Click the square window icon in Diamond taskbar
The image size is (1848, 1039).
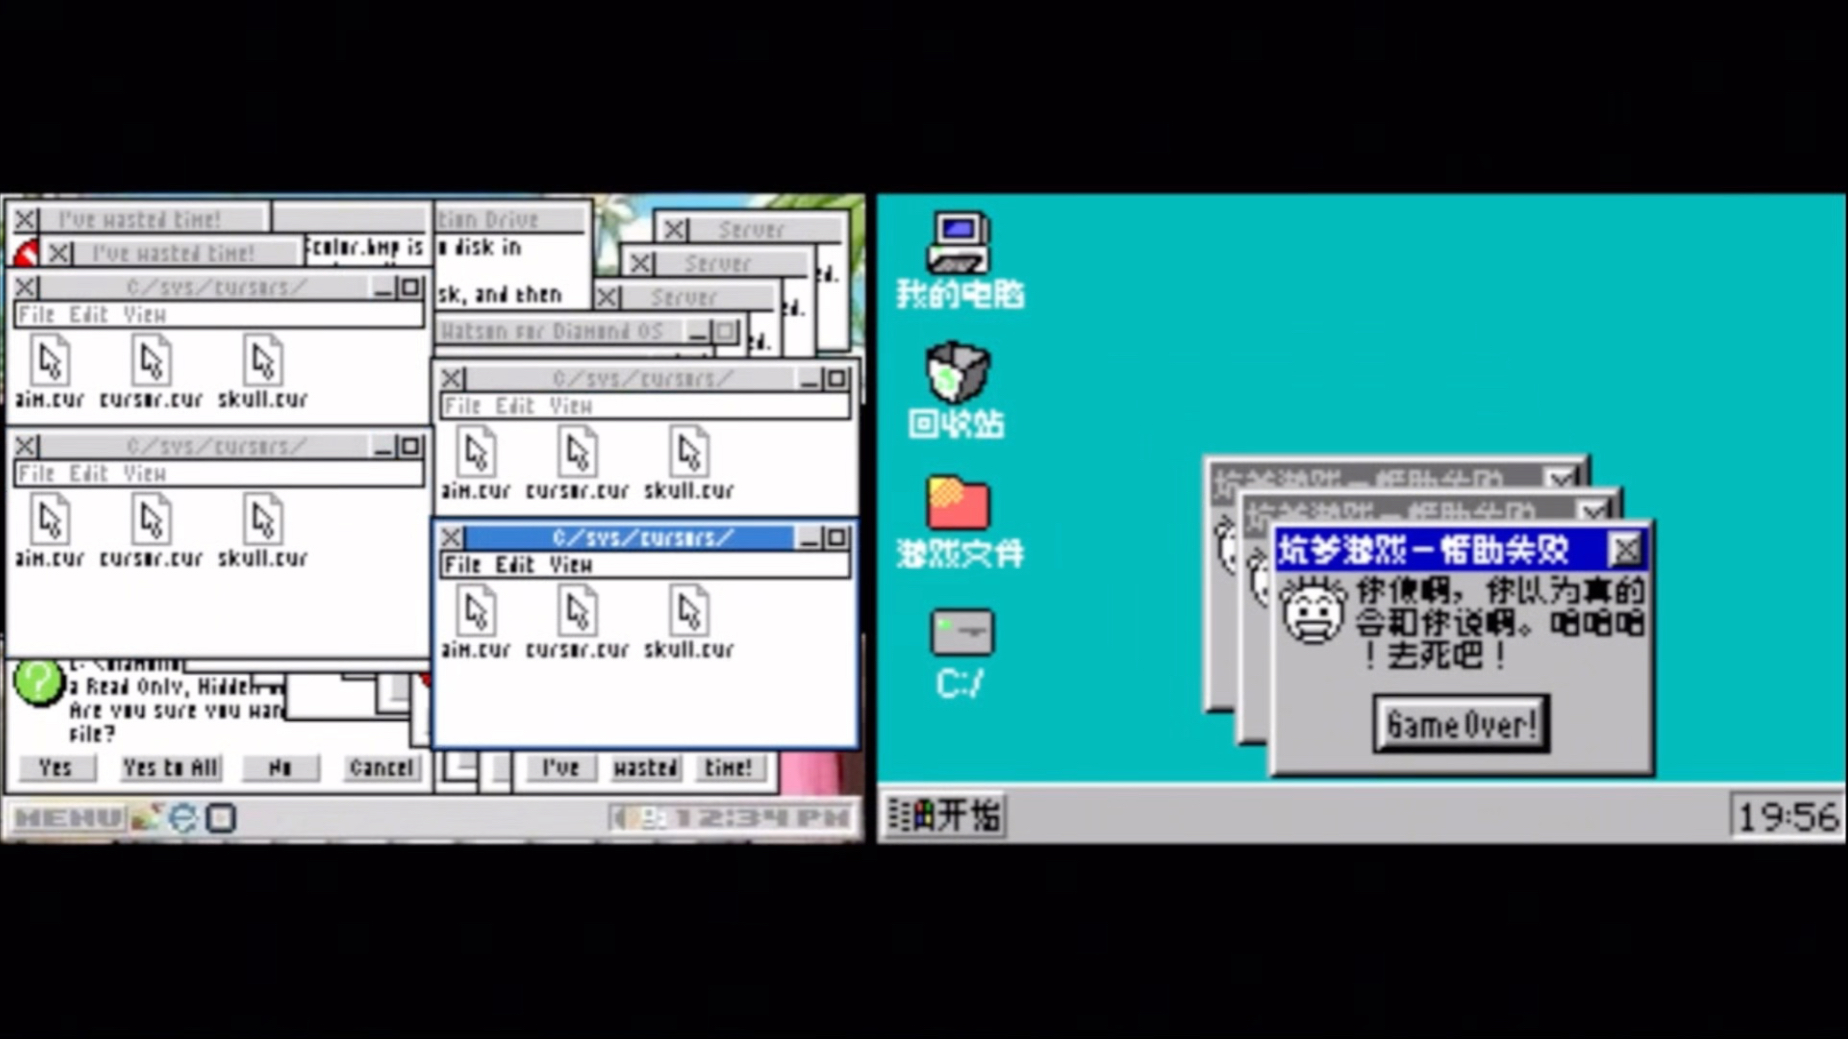point(221,818)
